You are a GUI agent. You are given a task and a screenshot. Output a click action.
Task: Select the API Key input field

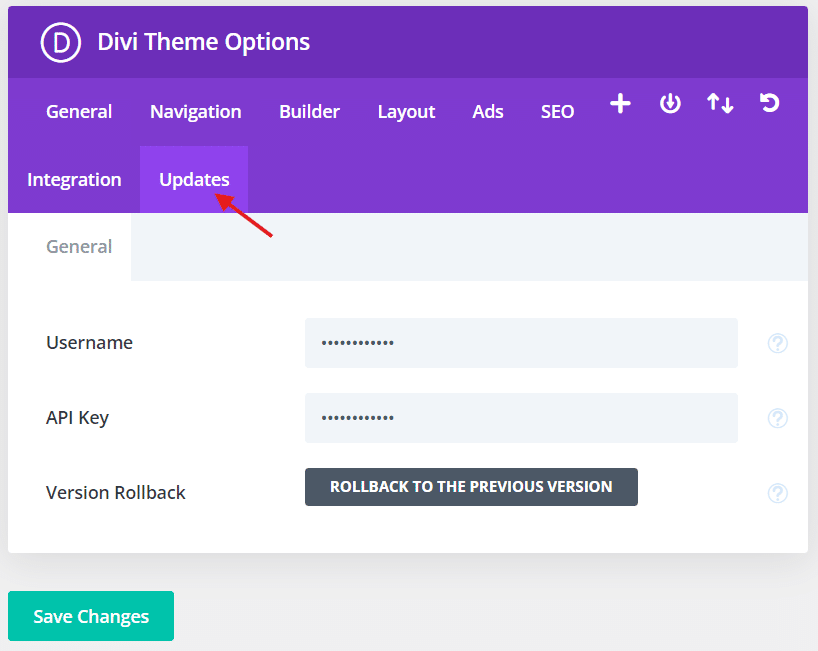pyautogui.click(x=521, y=418)
